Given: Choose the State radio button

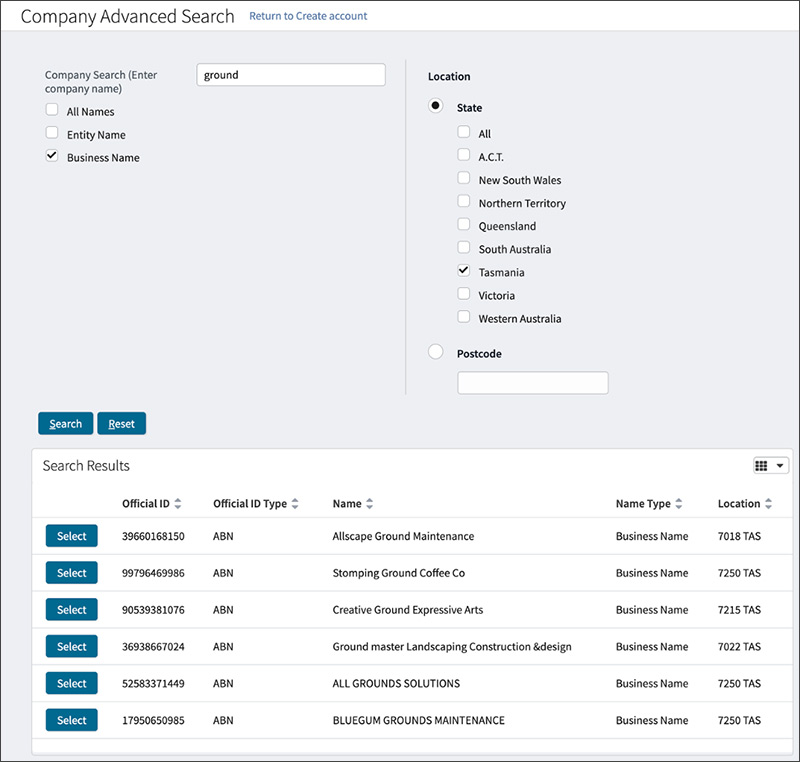Looking at the screenshot, I should point(435,107).
